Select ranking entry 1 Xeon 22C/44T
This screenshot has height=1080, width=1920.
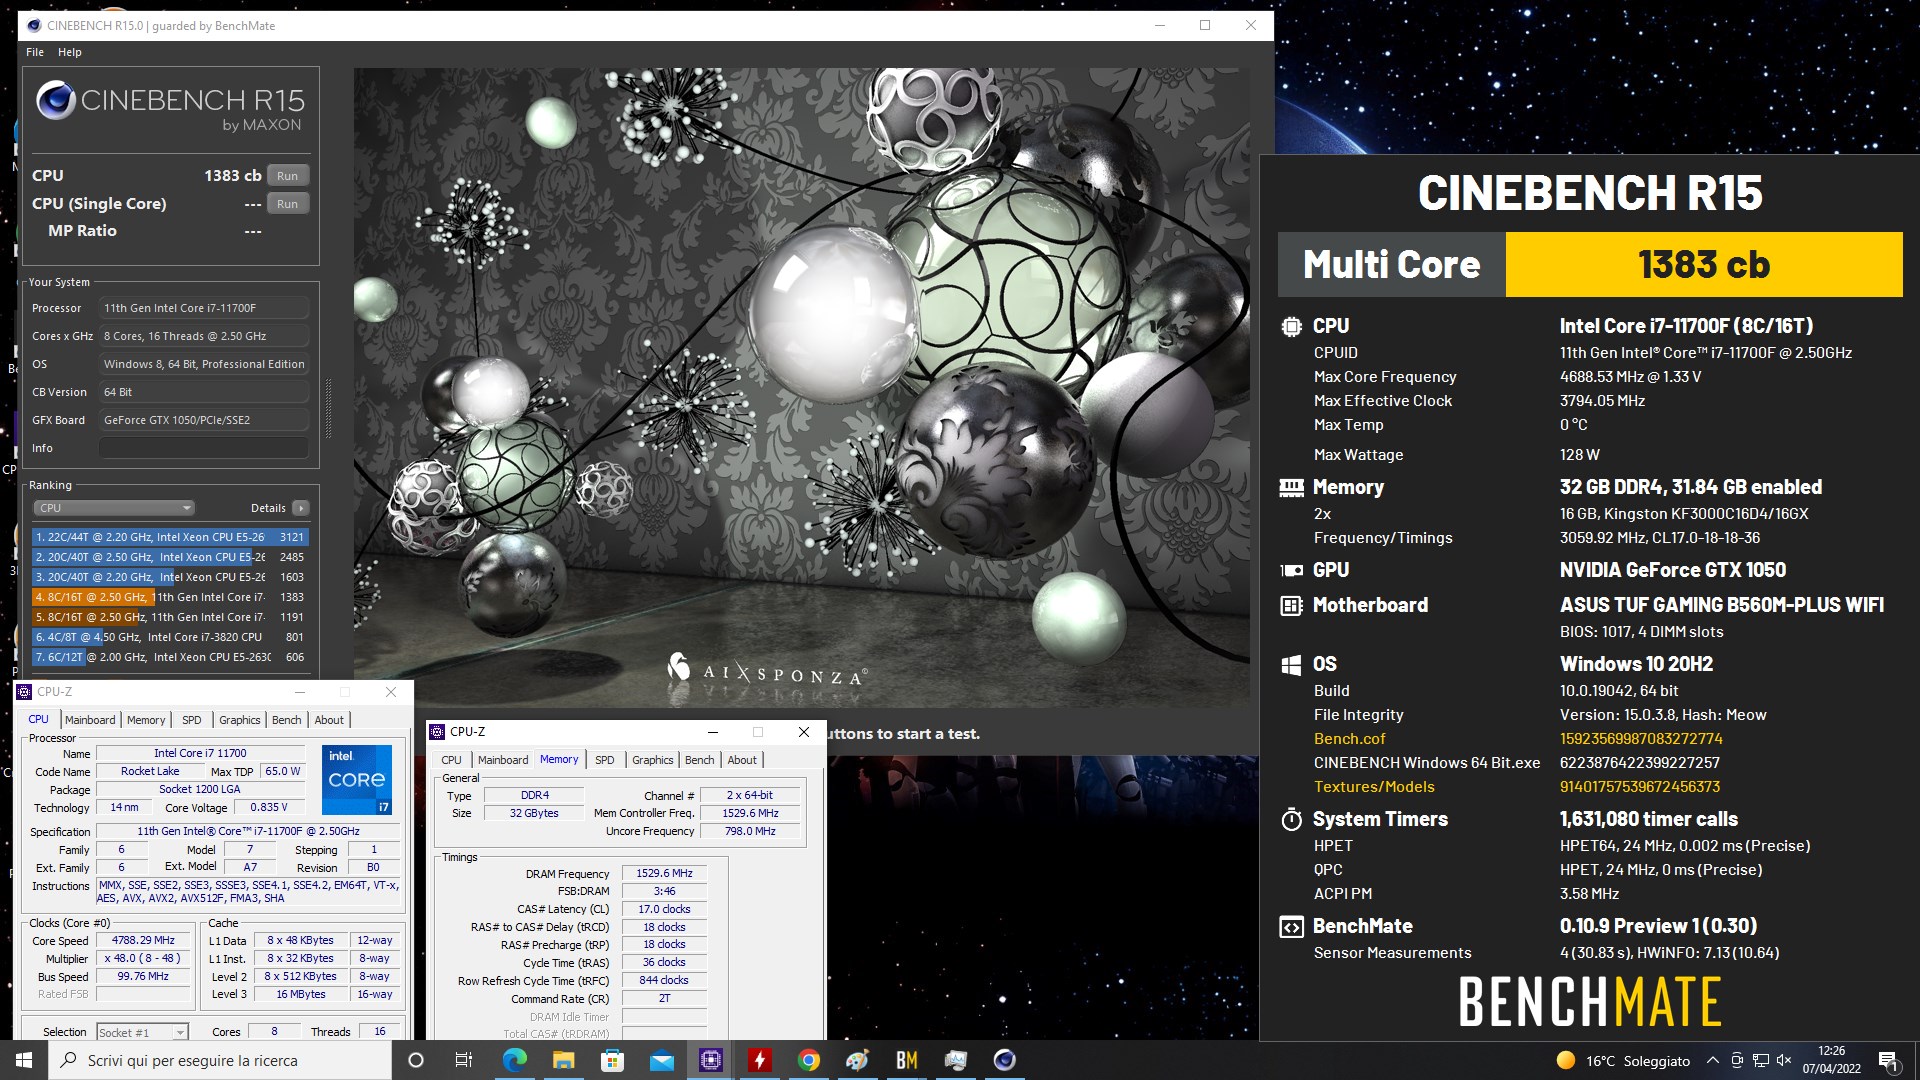click(171, 537)
